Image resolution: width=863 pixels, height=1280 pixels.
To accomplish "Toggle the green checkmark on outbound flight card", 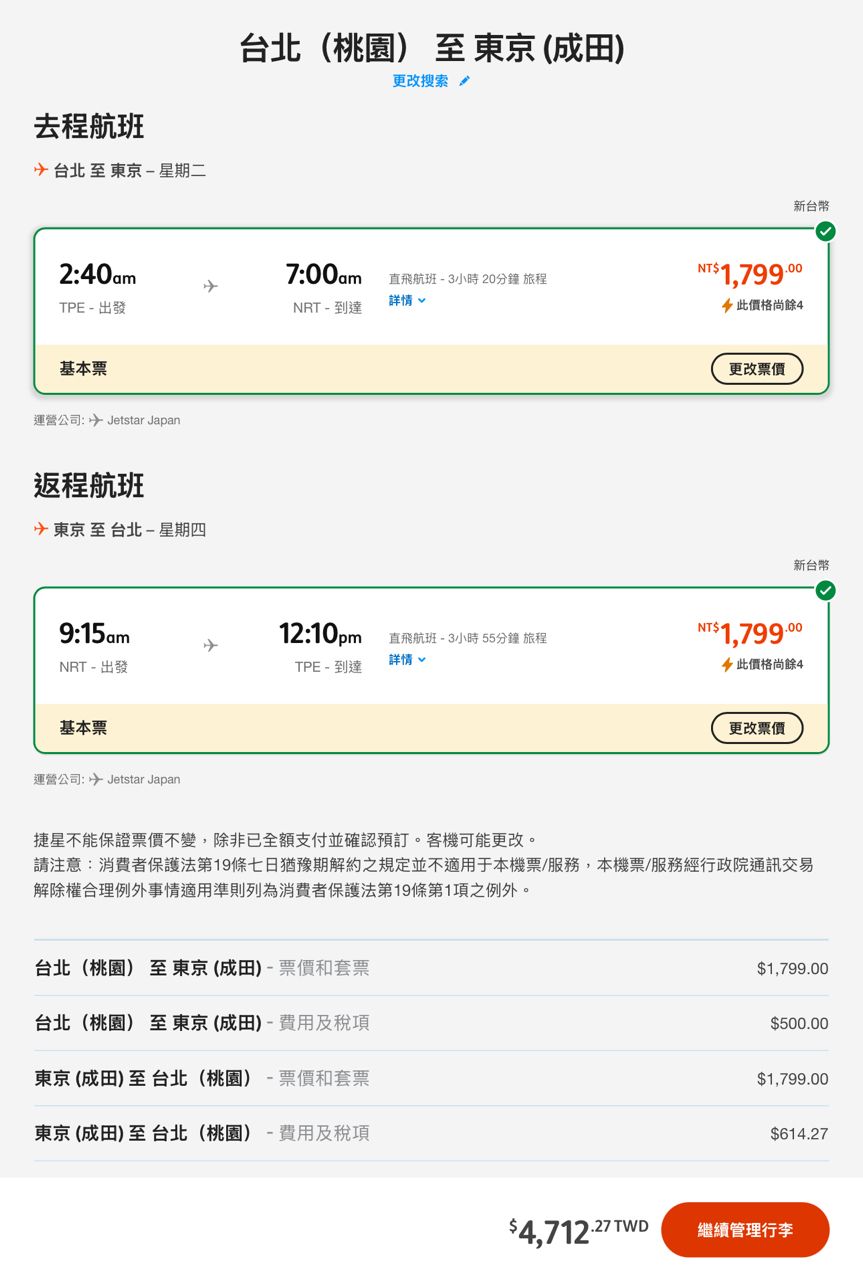I will pos(825,232).
